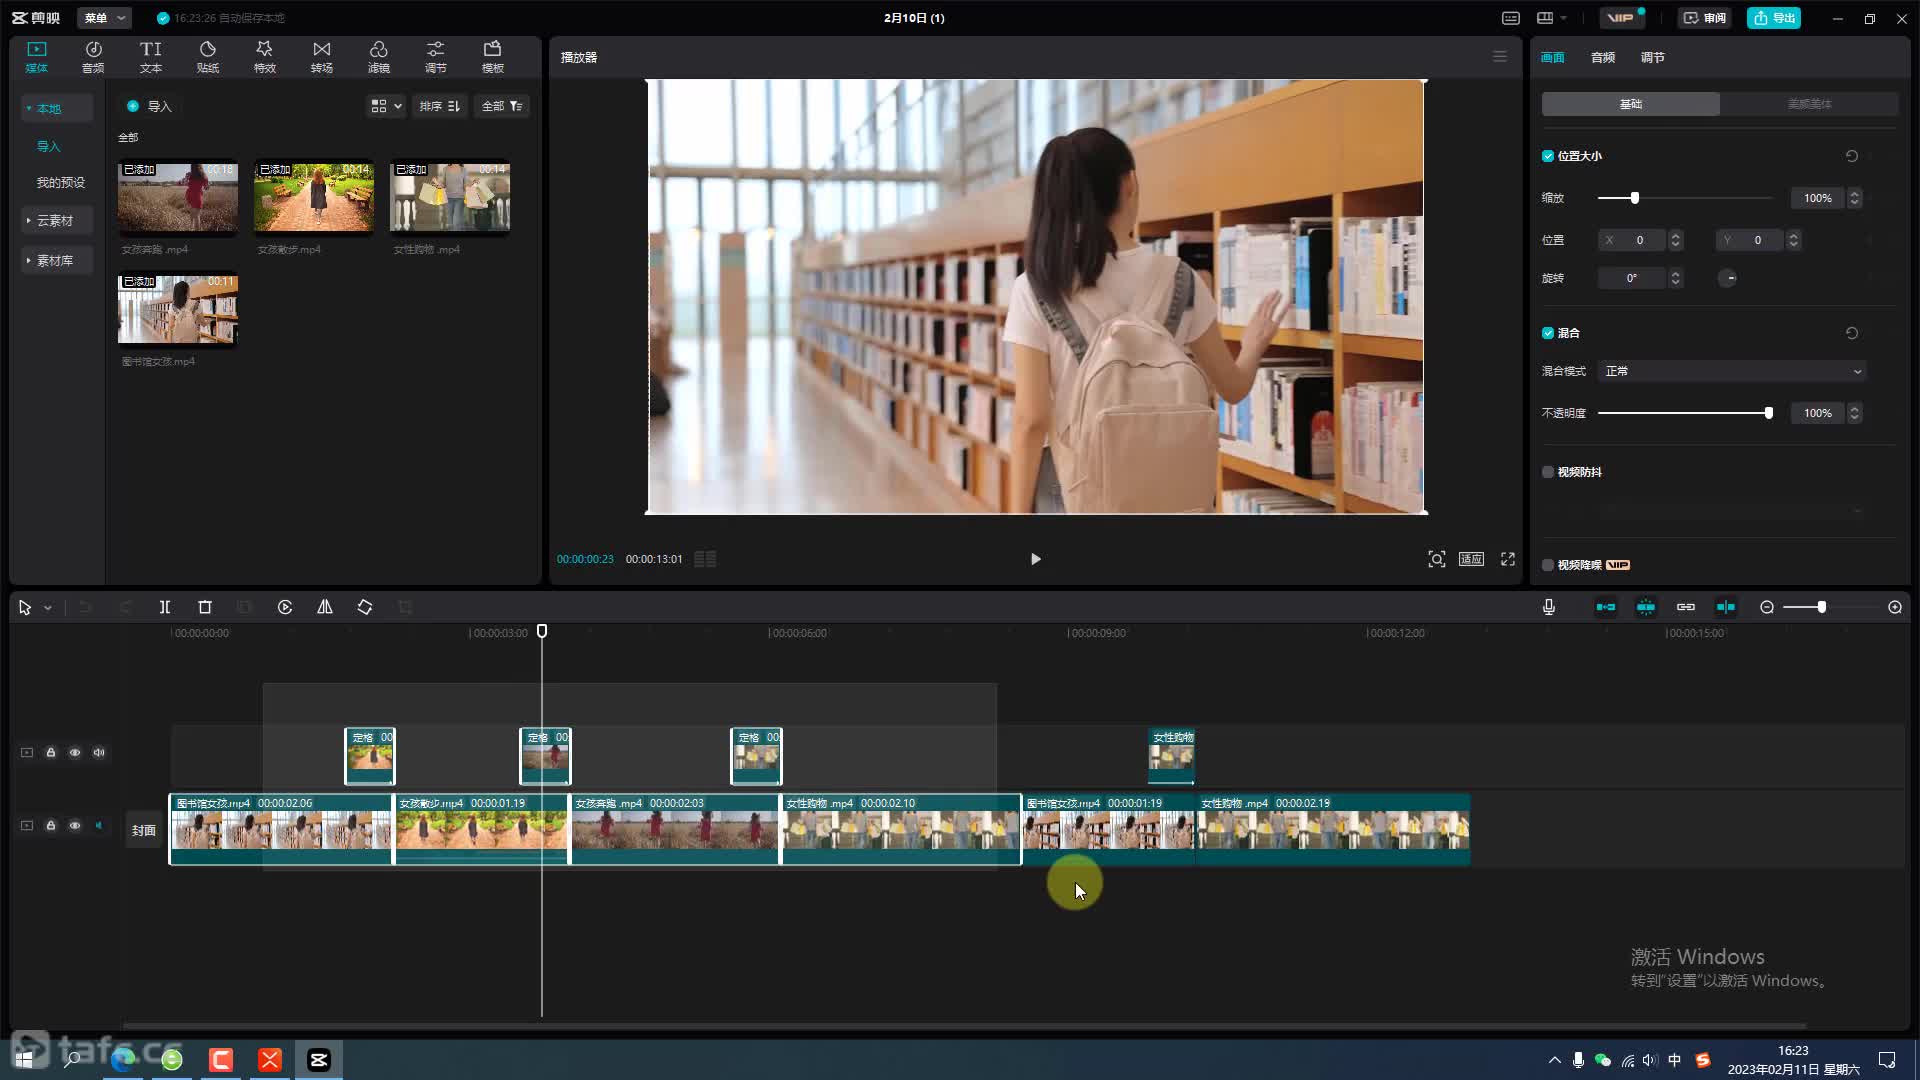This screenshot has width=1920, height=1080.
Task: Switch to the 音频 tab in right panel
Action: tap(1603, 57)
